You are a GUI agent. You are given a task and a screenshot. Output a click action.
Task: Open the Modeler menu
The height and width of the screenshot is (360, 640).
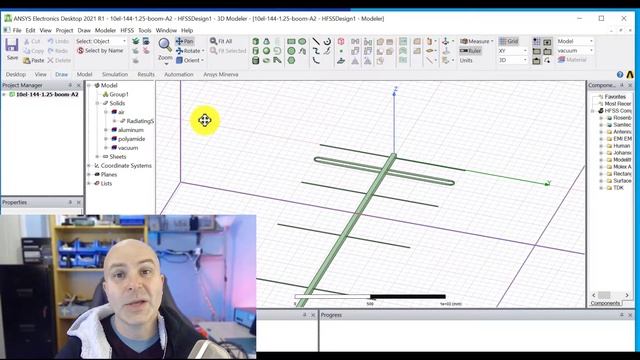(105, 30)
